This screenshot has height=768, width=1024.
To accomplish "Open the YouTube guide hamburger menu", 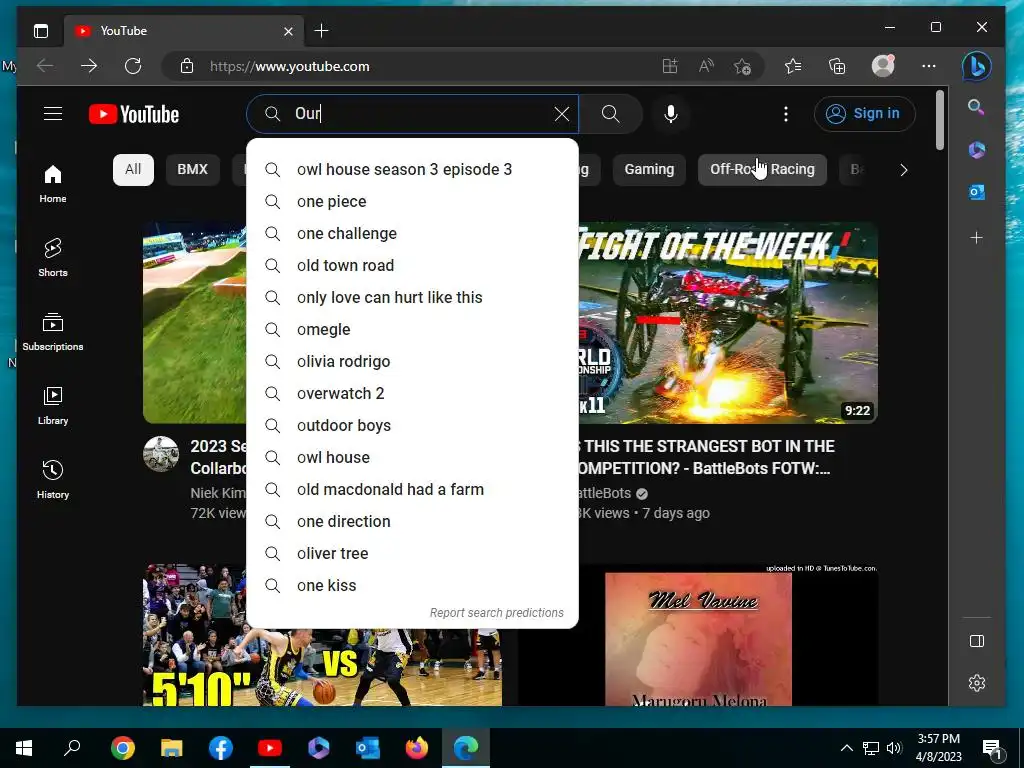I will click(x=53, y=114).
